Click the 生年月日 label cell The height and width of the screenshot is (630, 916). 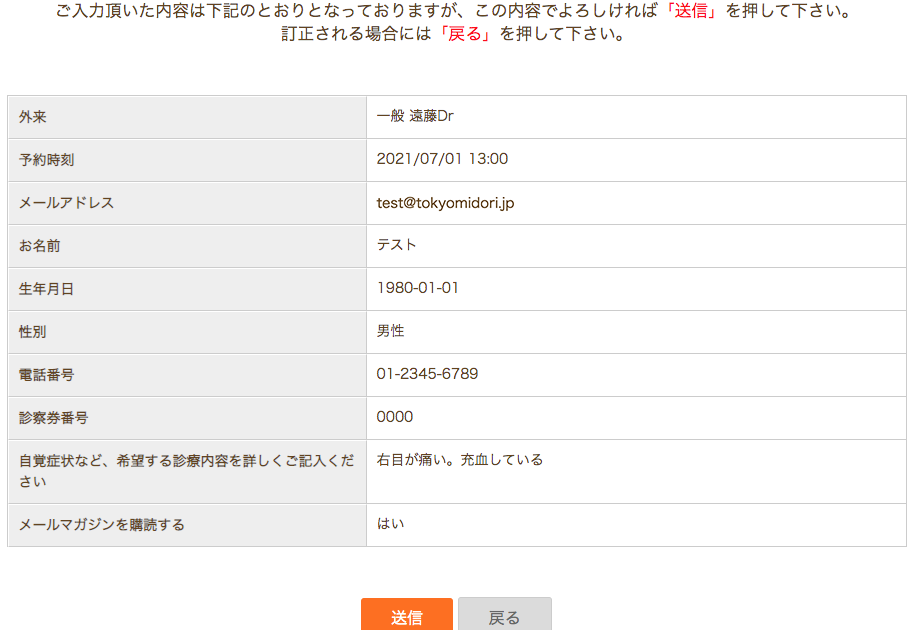pos(187,289)
